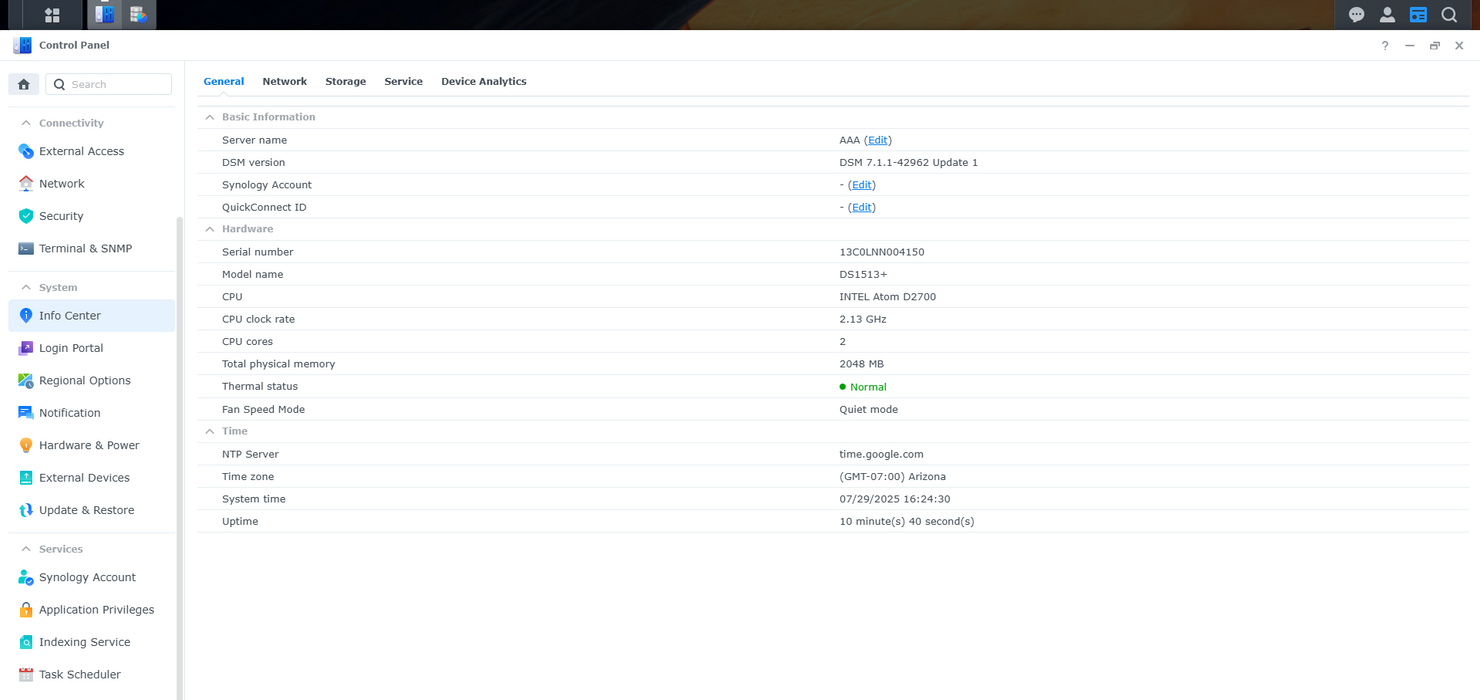Image resolution: width=1480 pixels, height=700 pixels.
Task: Switch to the Device Analytics tab
Action: pyautogui.click(x=483, y=81)
